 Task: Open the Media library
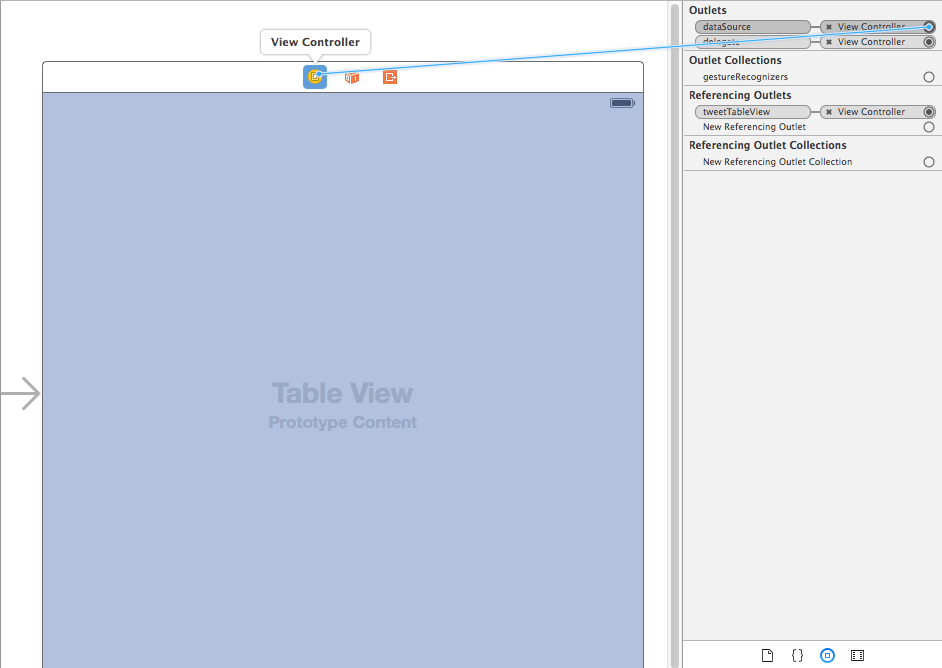857,655
